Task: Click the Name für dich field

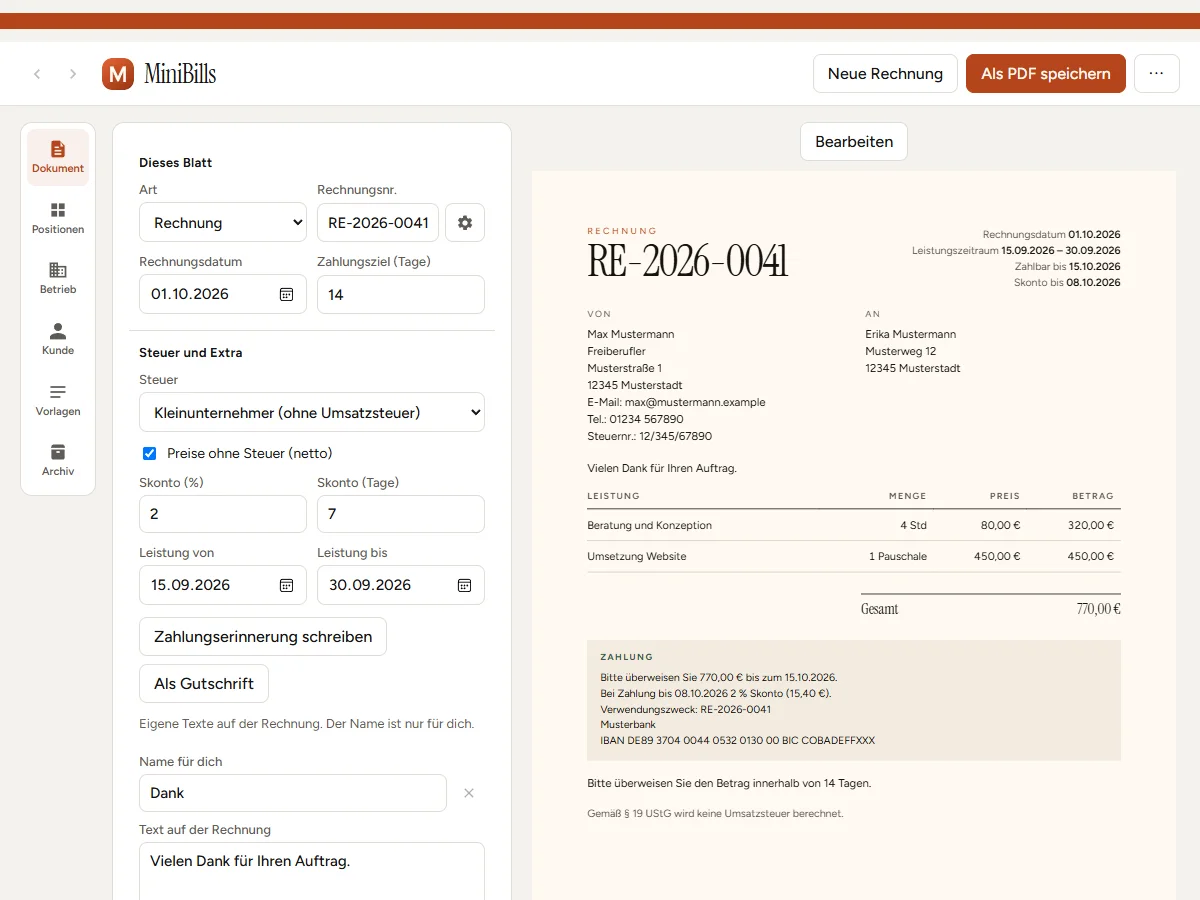Action: (293, 793)
